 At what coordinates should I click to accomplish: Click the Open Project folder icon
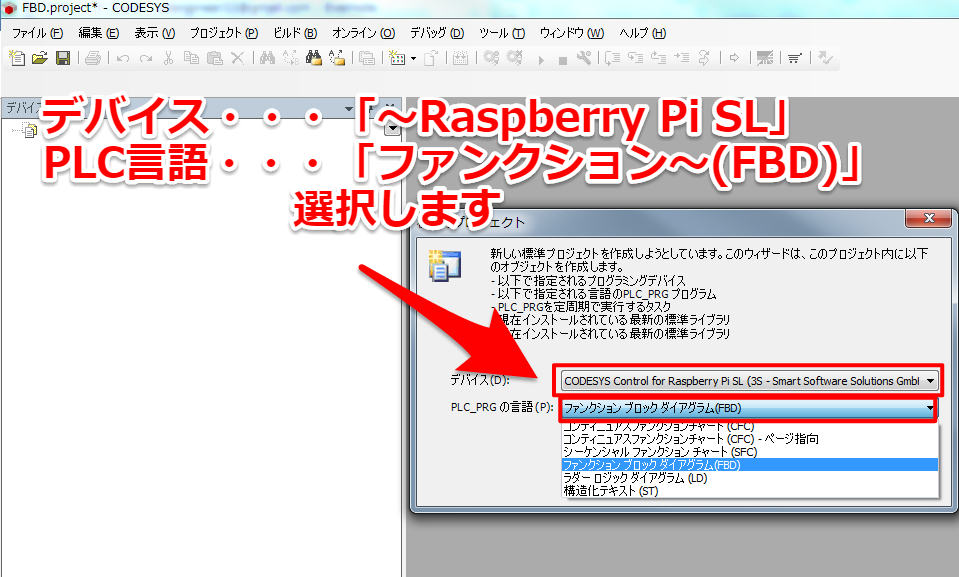[x=40, y=58]
